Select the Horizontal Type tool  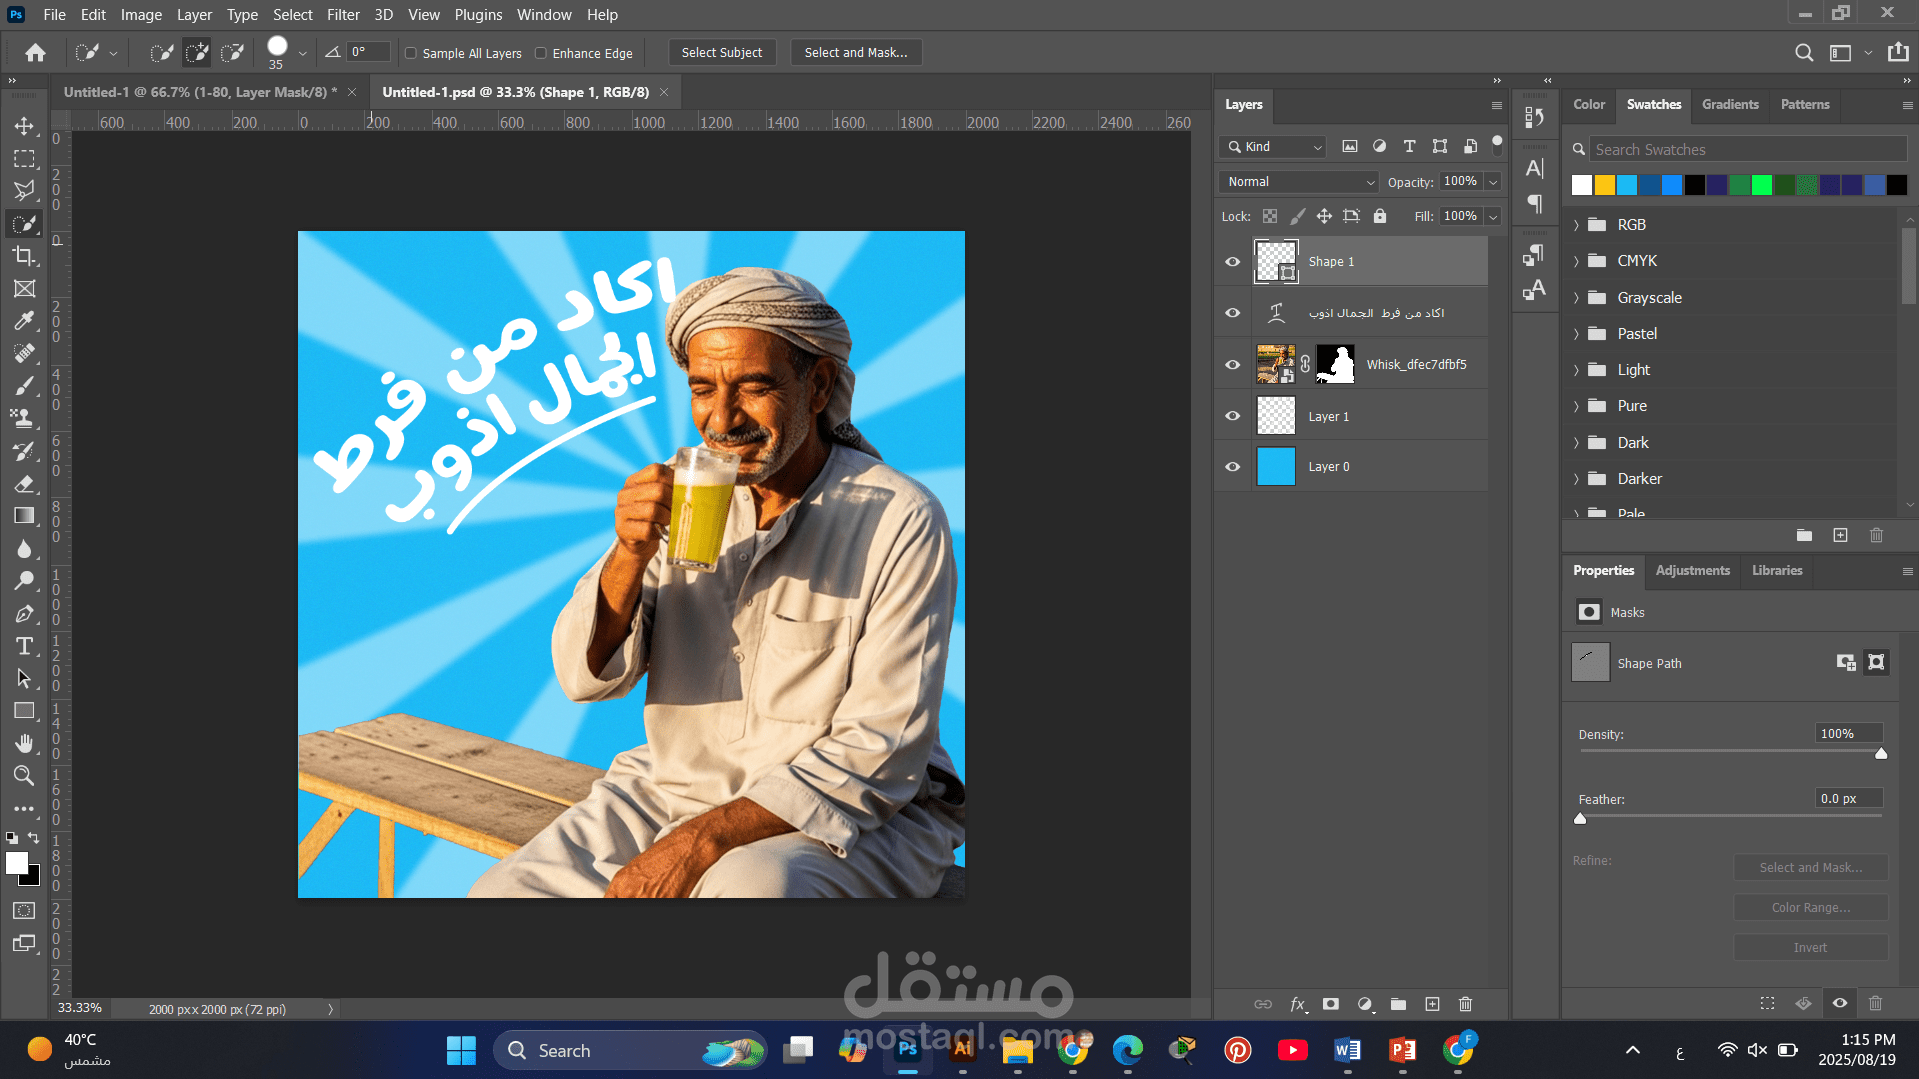coord(24,646)
